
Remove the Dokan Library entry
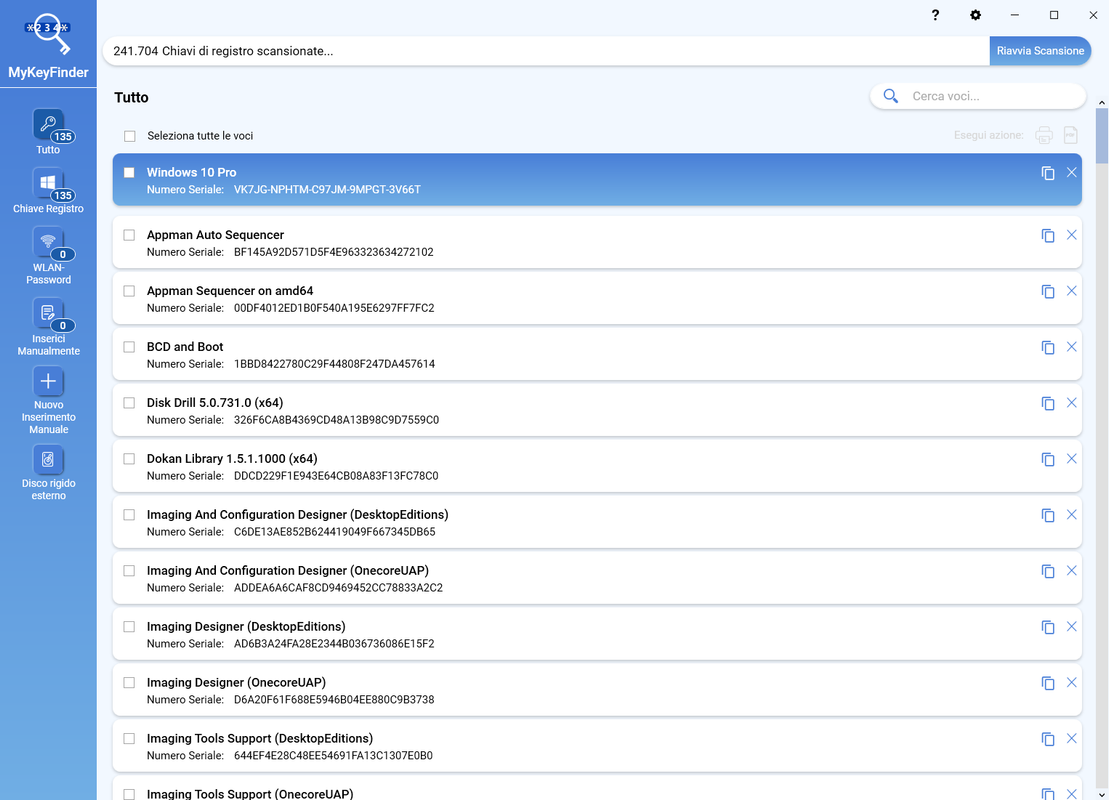1072,458
